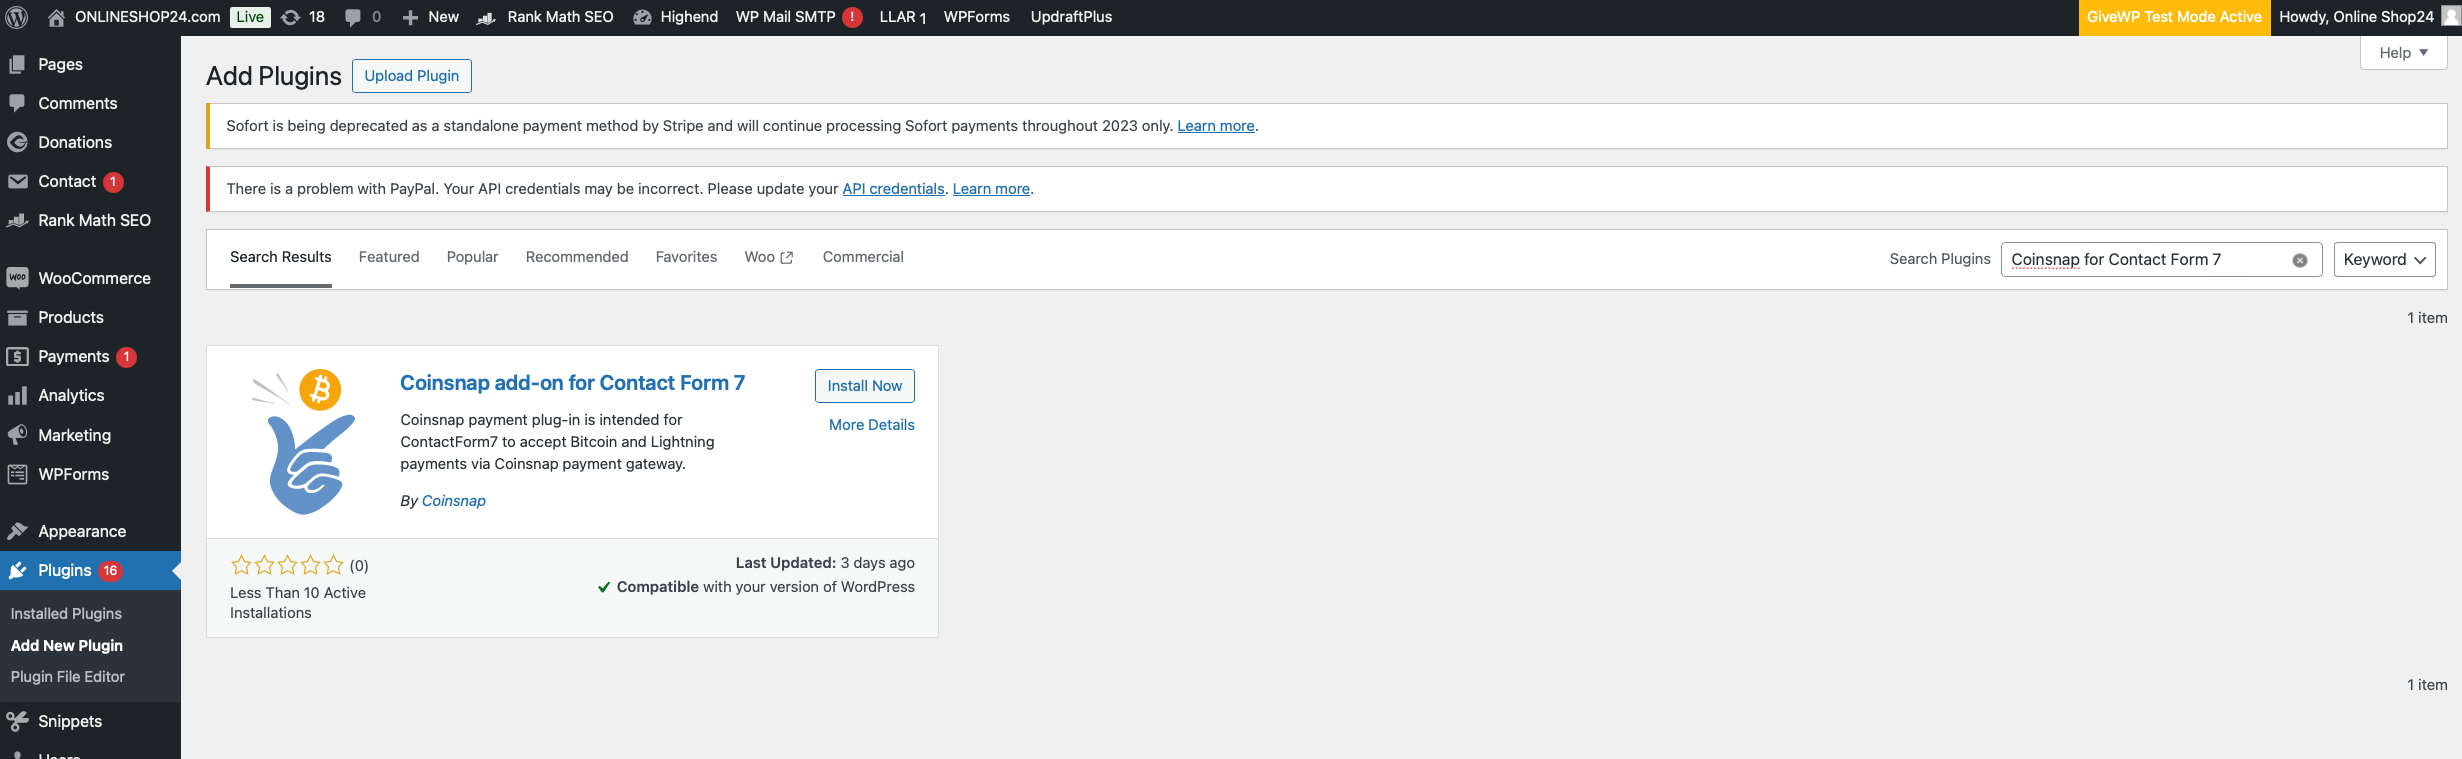Open the Woo external tab
This screenshot has width=2462, height=759.
pos(769,257)
